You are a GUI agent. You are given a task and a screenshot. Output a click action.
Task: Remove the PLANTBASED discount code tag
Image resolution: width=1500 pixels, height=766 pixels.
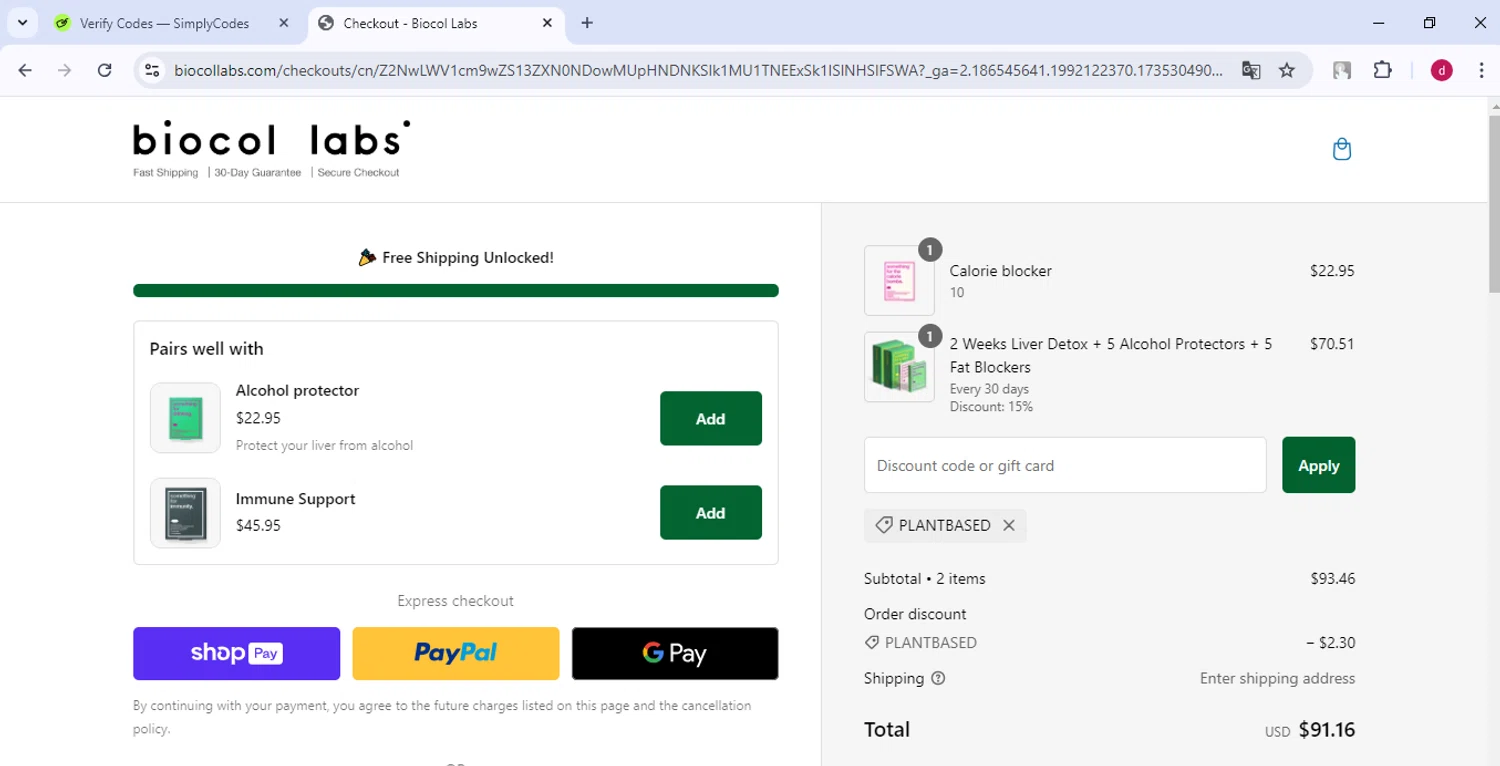tap(1009, 525)
